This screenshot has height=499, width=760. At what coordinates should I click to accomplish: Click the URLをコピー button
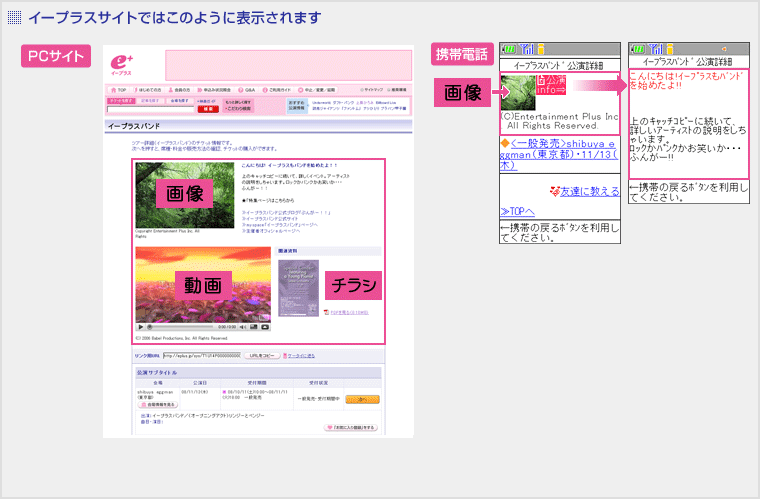[x=261, y=356]
